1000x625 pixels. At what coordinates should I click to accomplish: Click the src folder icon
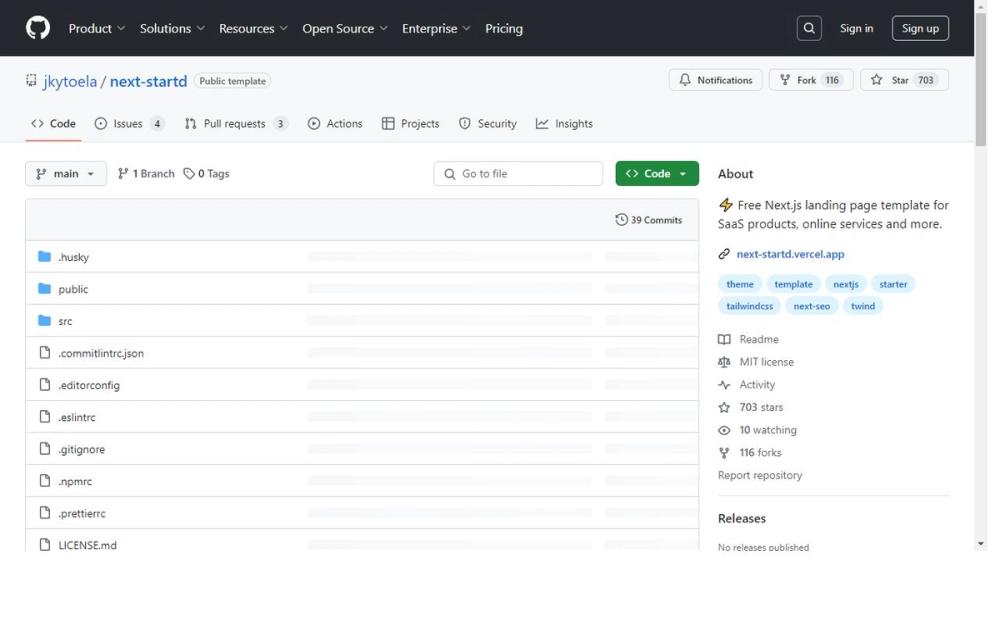click(x=44, y=320)
